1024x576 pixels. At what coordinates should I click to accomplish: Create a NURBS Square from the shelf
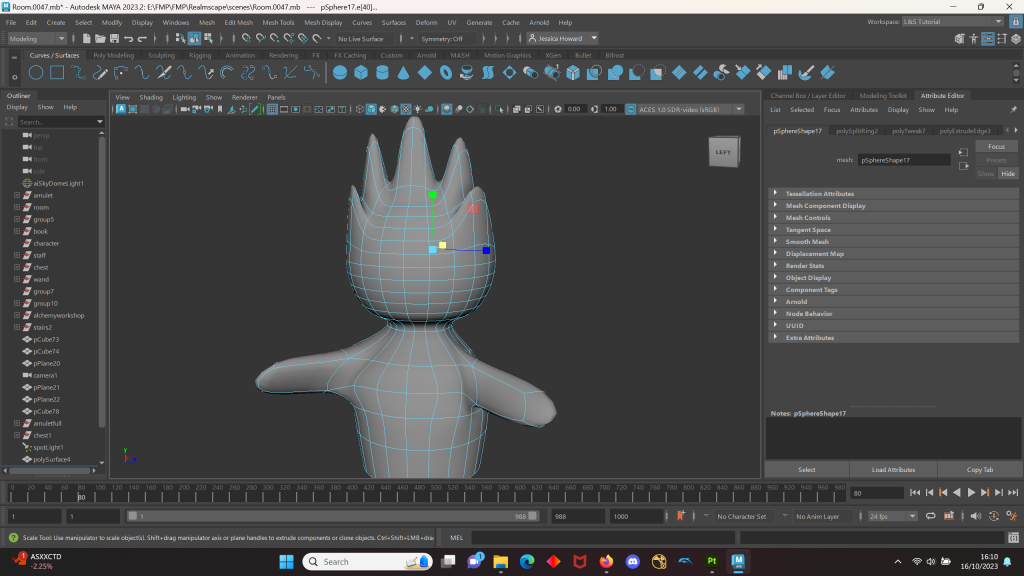pyautogui.click(x=57, y=72)
